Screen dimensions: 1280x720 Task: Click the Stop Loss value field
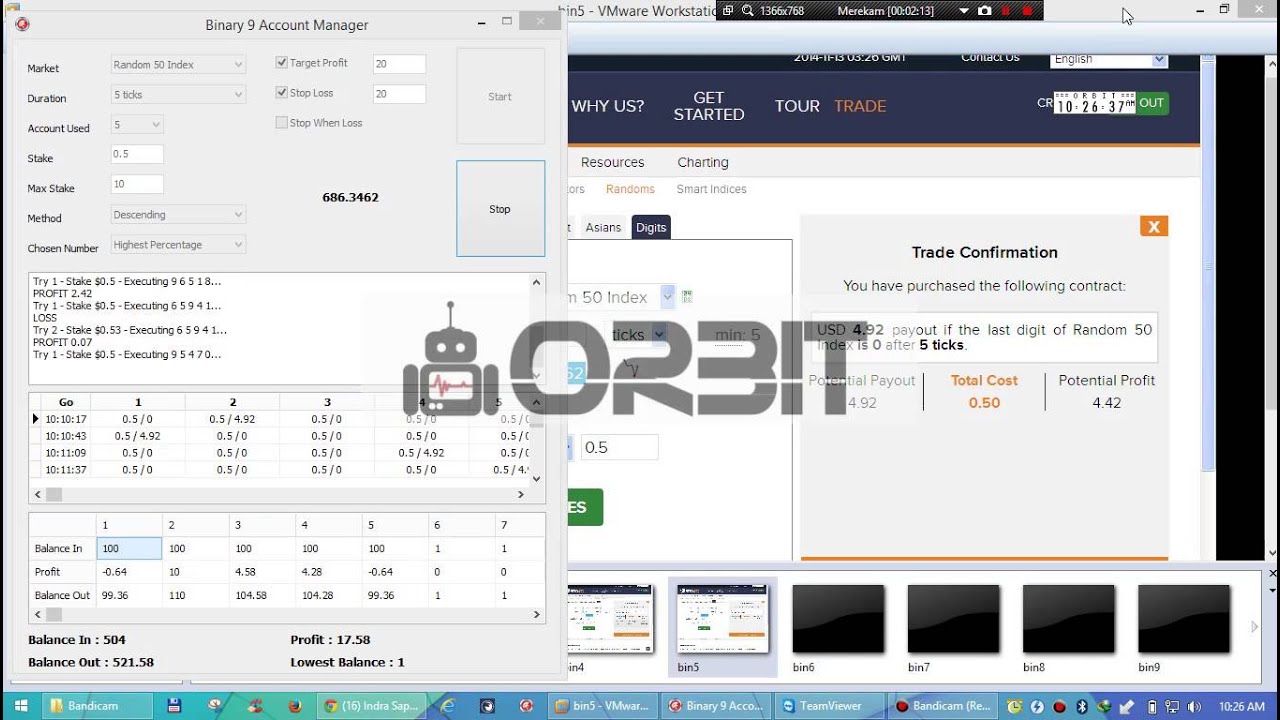399,94
